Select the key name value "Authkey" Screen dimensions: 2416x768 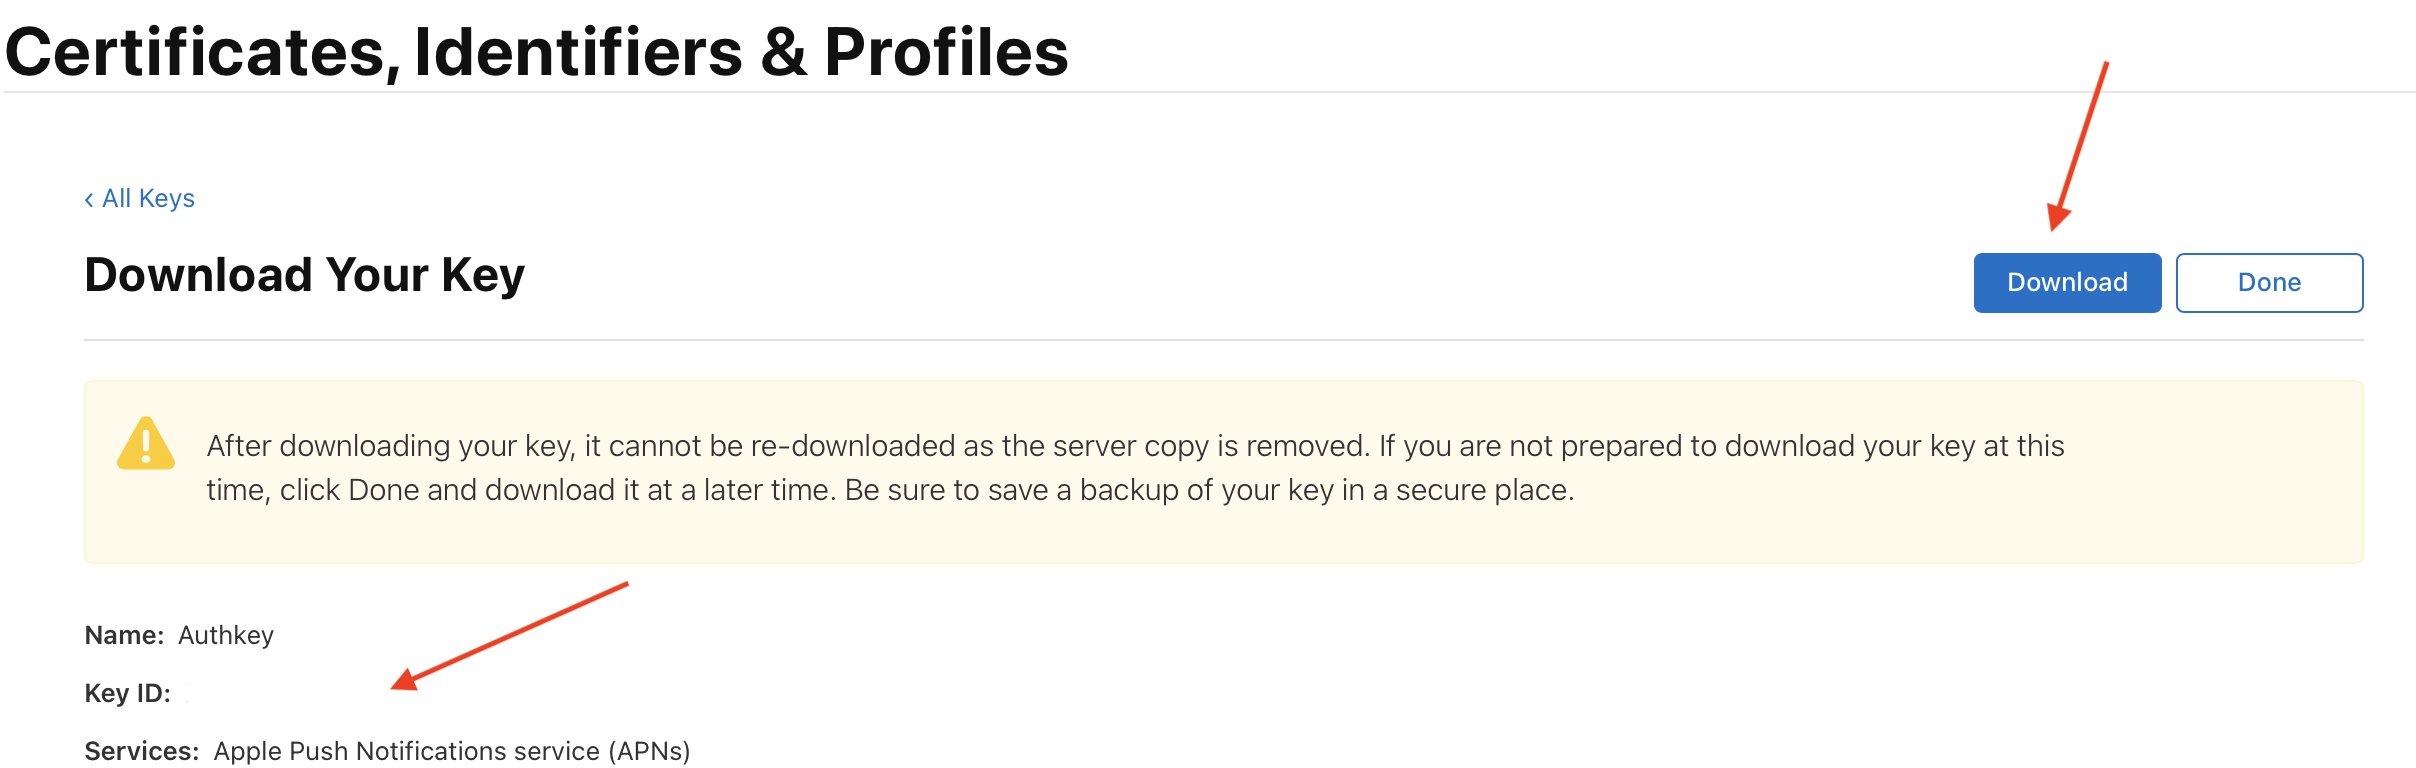(x=226, y=635)
